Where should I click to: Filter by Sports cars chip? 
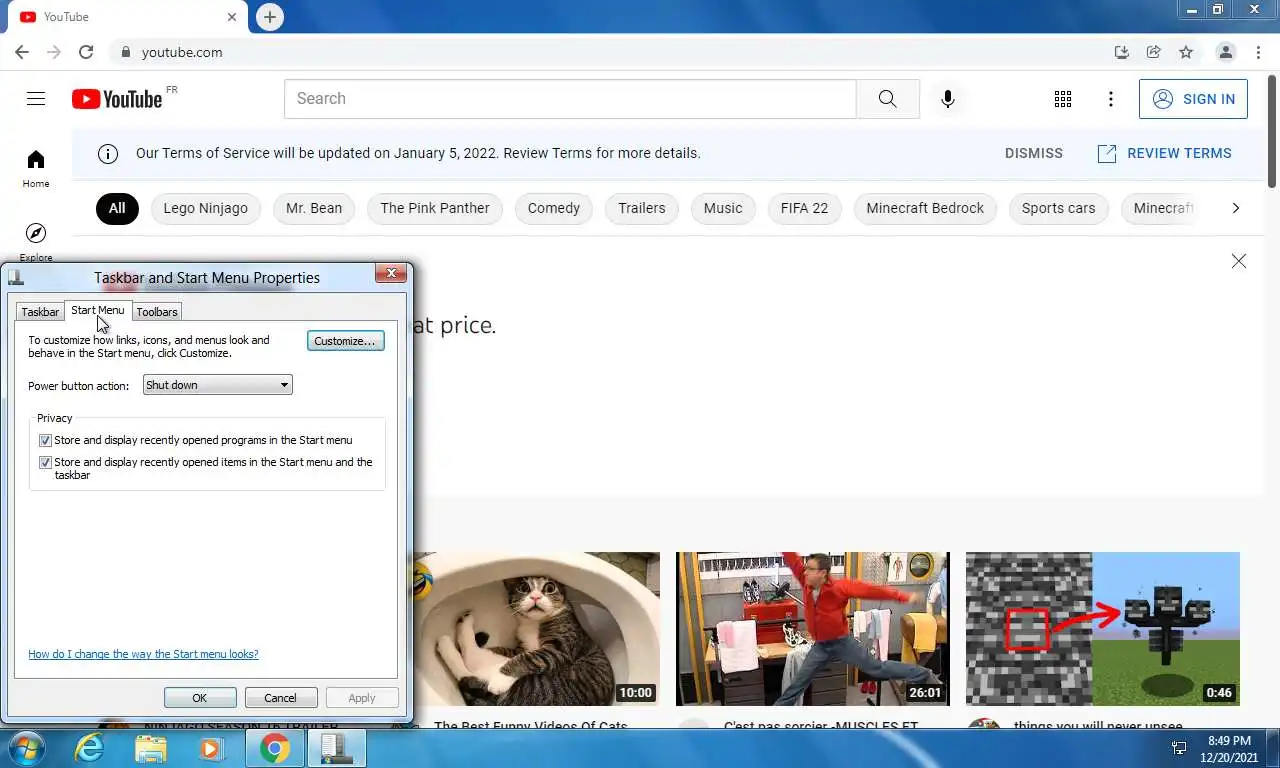(1059, 208)
